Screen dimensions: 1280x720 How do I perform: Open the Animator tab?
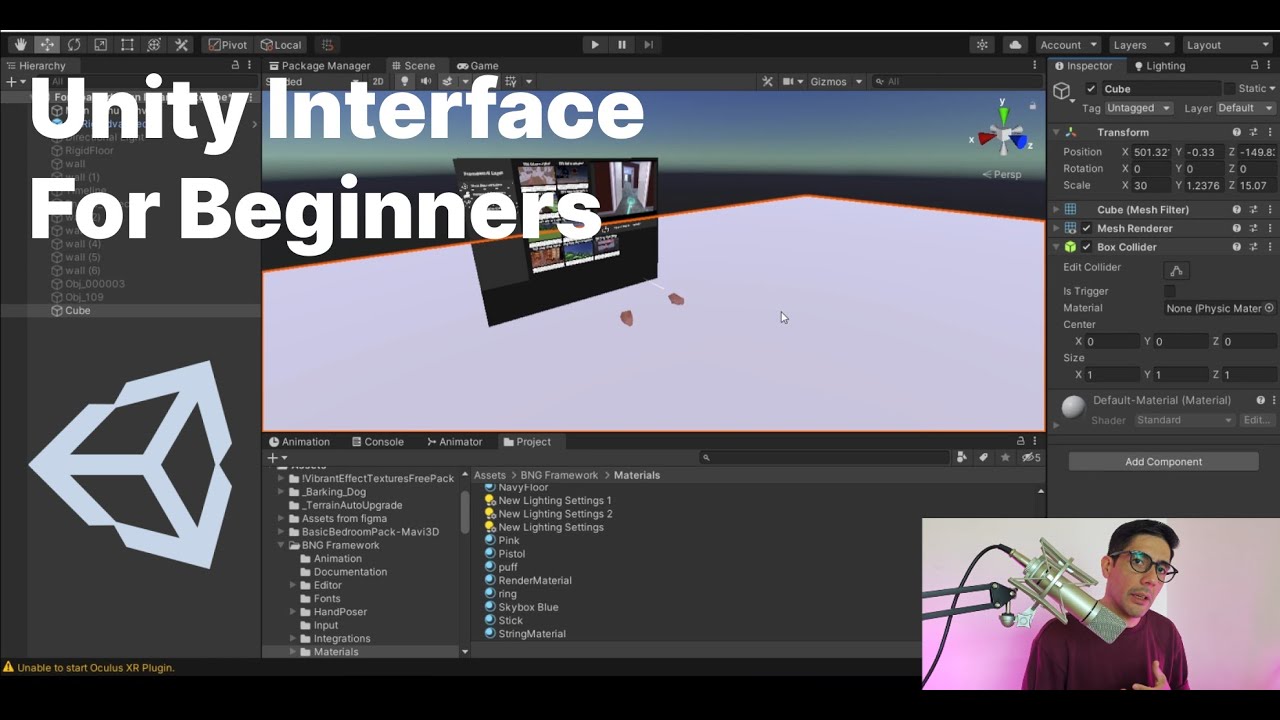click(x=454, y=441)
